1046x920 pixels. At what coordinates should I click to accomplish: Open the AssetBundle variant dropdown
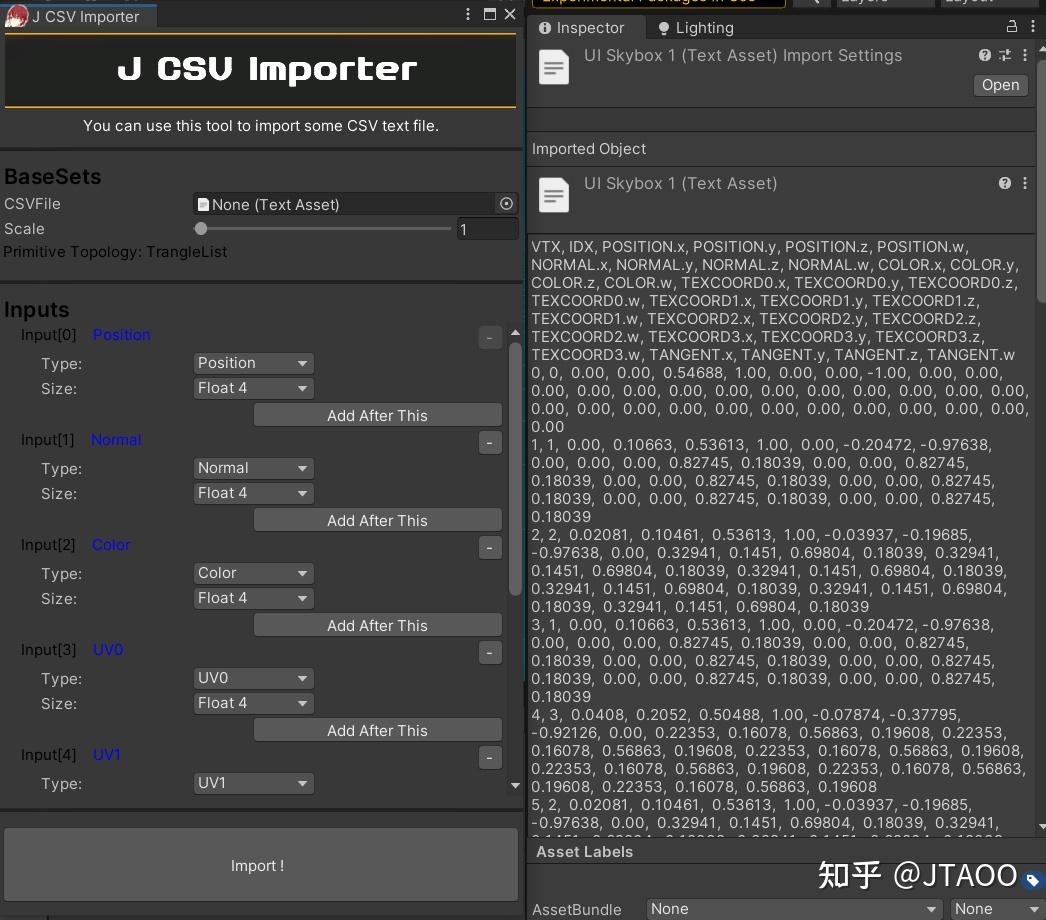pos(998,909)
